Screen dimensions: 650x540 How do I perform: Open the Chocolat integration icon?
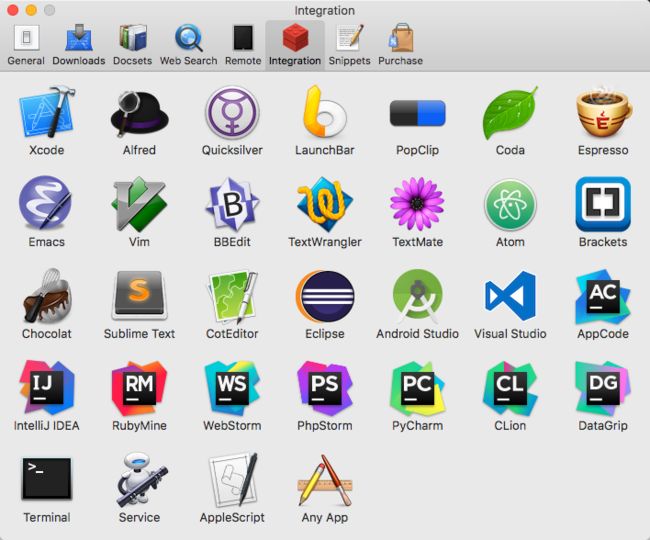tap(46, 296)
